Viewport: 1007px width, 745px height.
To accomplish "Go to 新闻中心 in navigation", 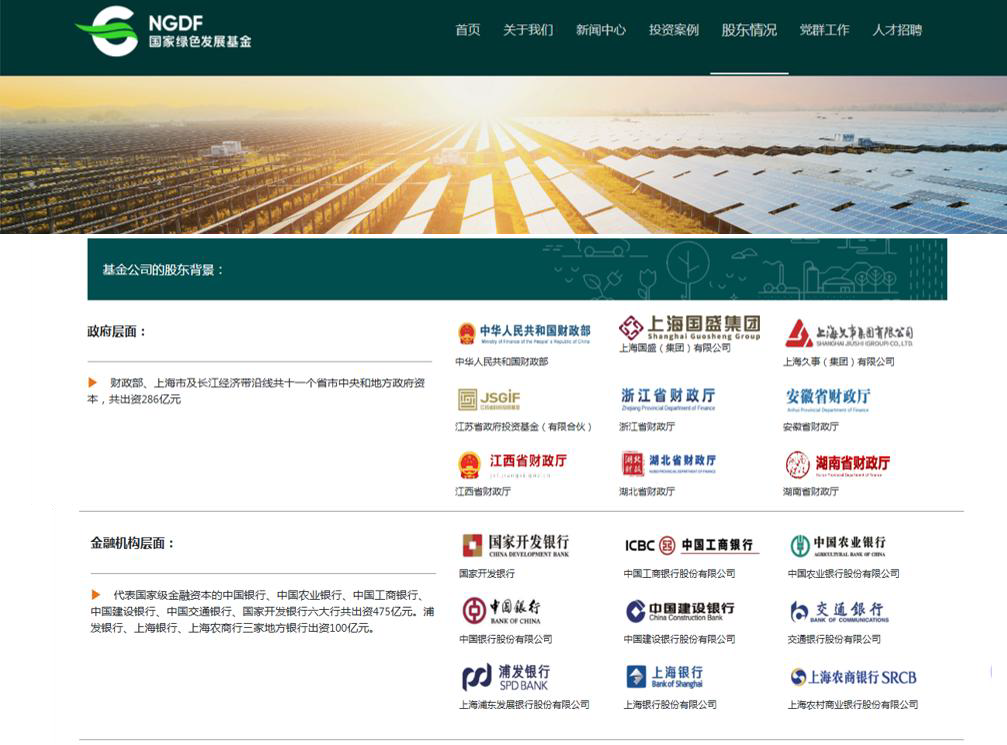I will pyautogui.click(x=601, y=30).
